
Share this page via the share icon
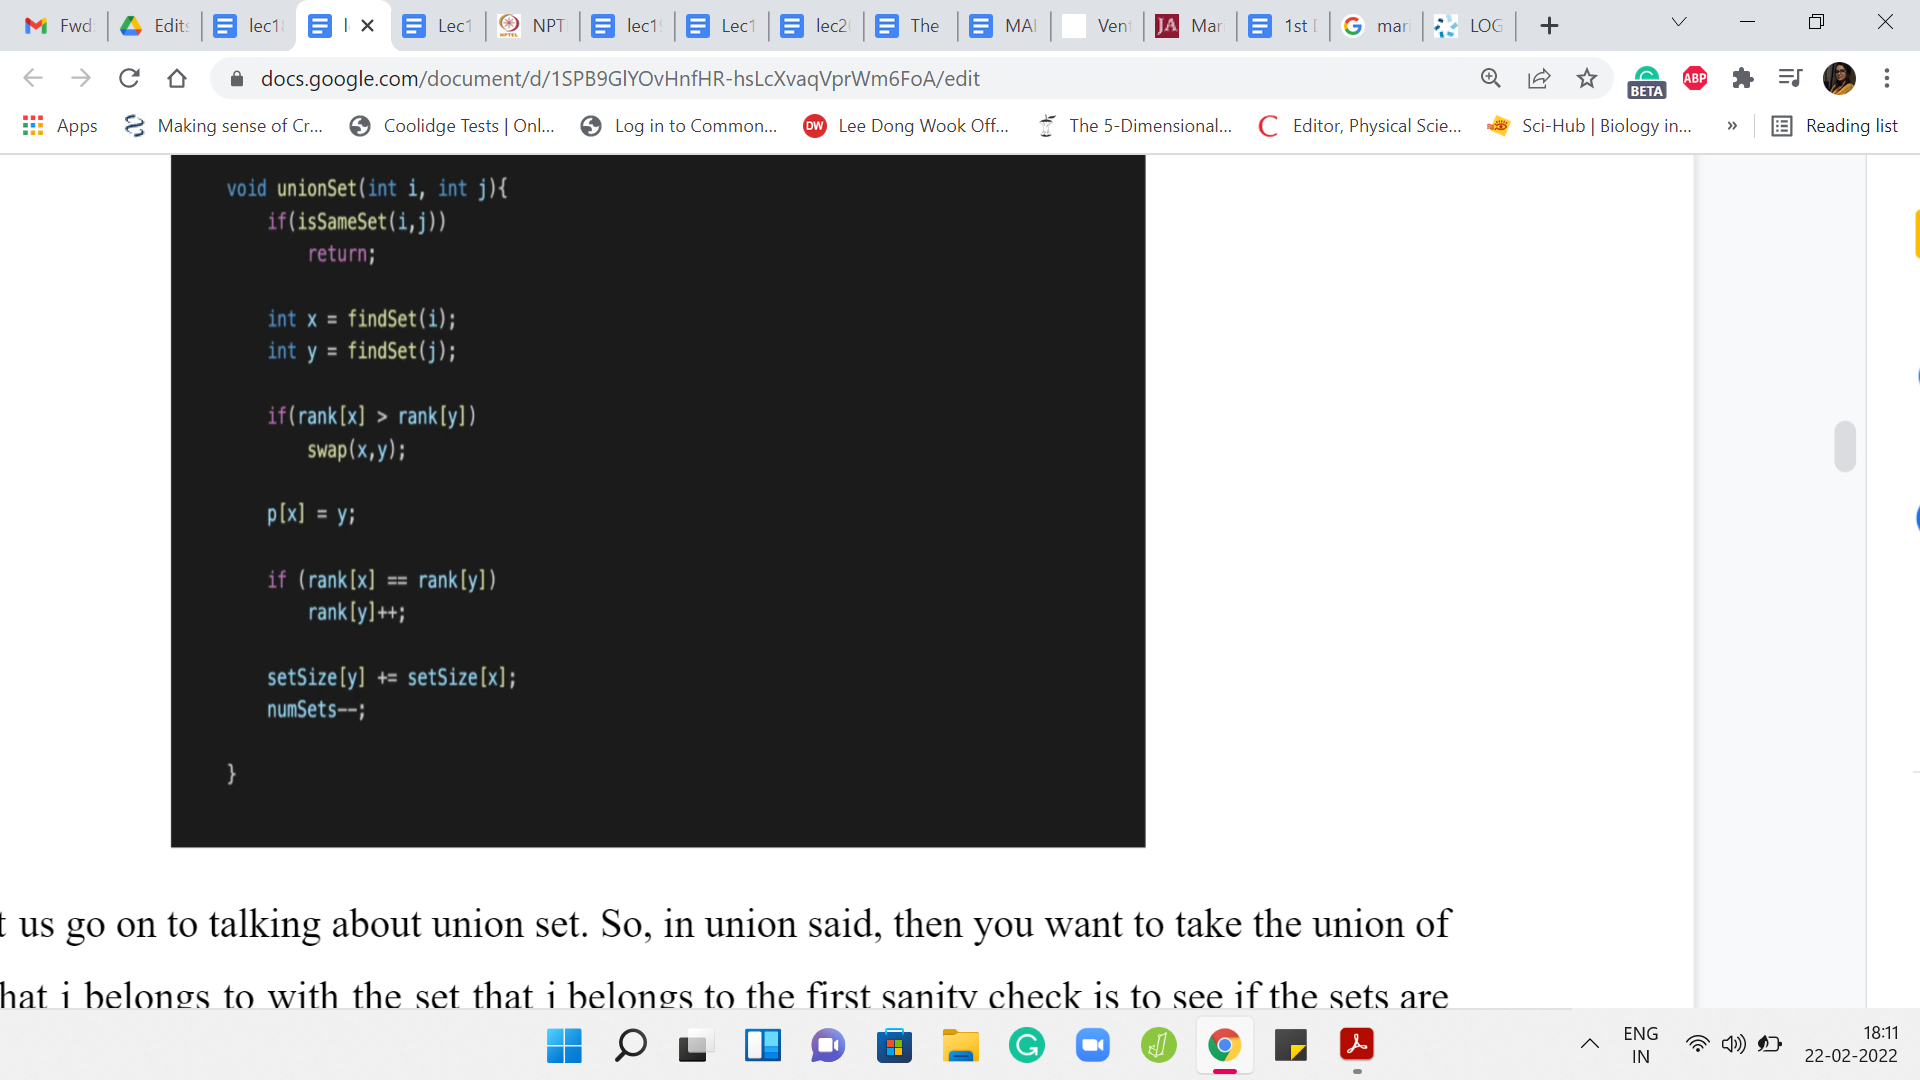click(x=1539, y=78)
